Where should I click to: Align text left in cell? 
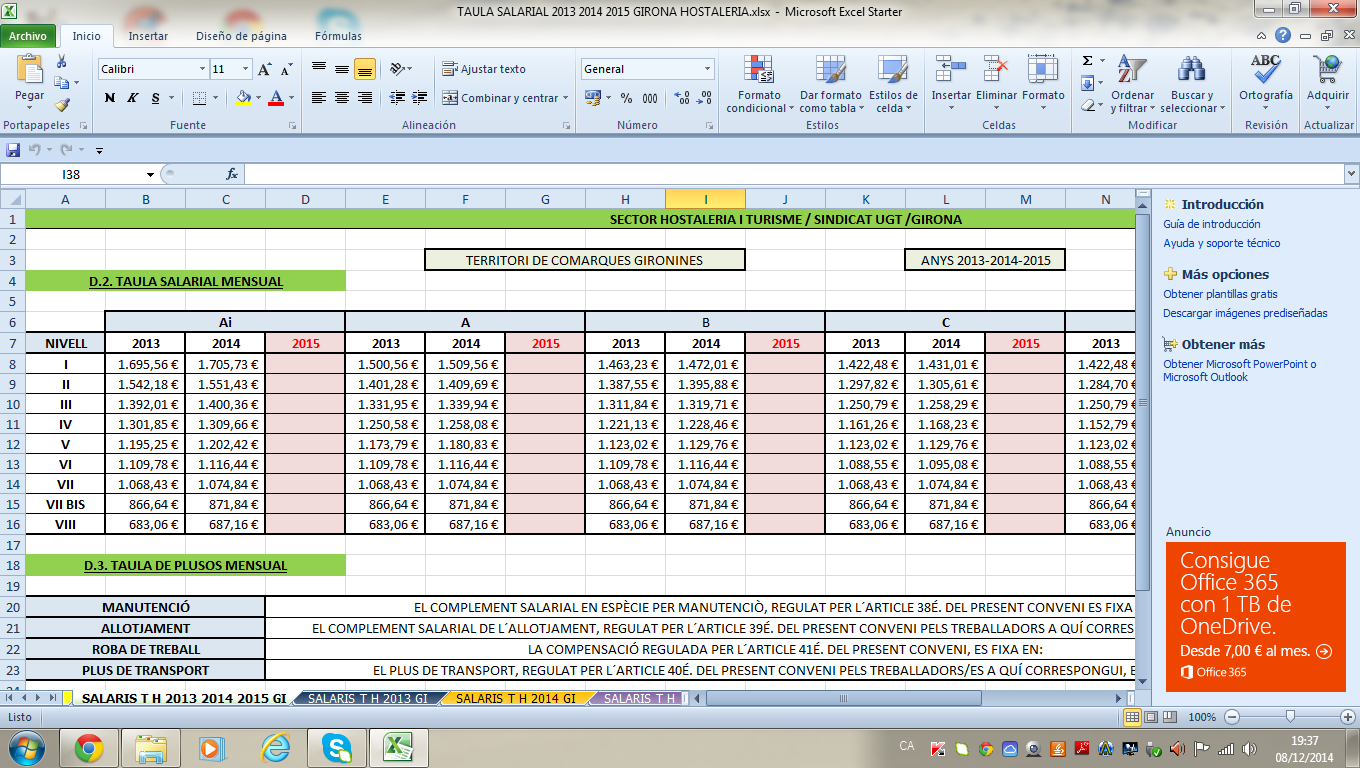pyautogui.click(x=319, y=98)
